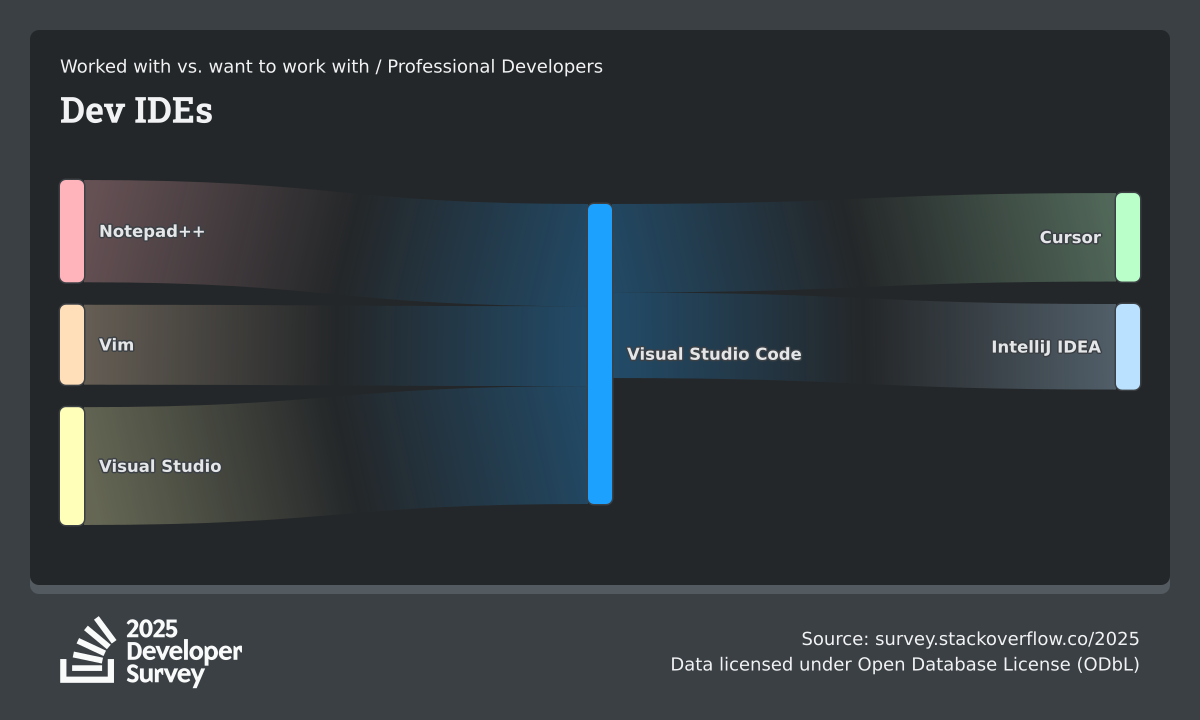Click the 2025 Developer Survey wordmark
The height and width of the screenshot is (720, 1200).
[x=184, y=651]
